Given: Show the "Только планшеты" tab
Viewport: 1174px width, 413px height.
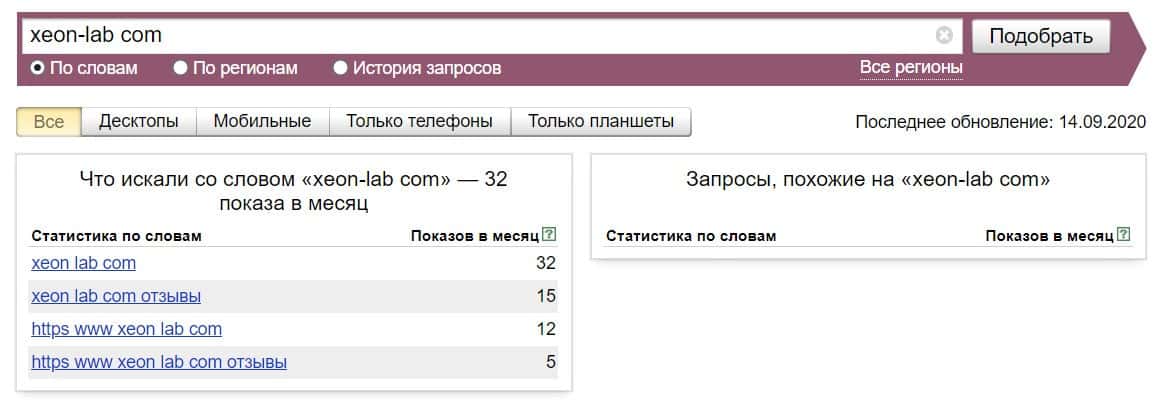Looking at the screenshot, I should (x=601, y=122).
